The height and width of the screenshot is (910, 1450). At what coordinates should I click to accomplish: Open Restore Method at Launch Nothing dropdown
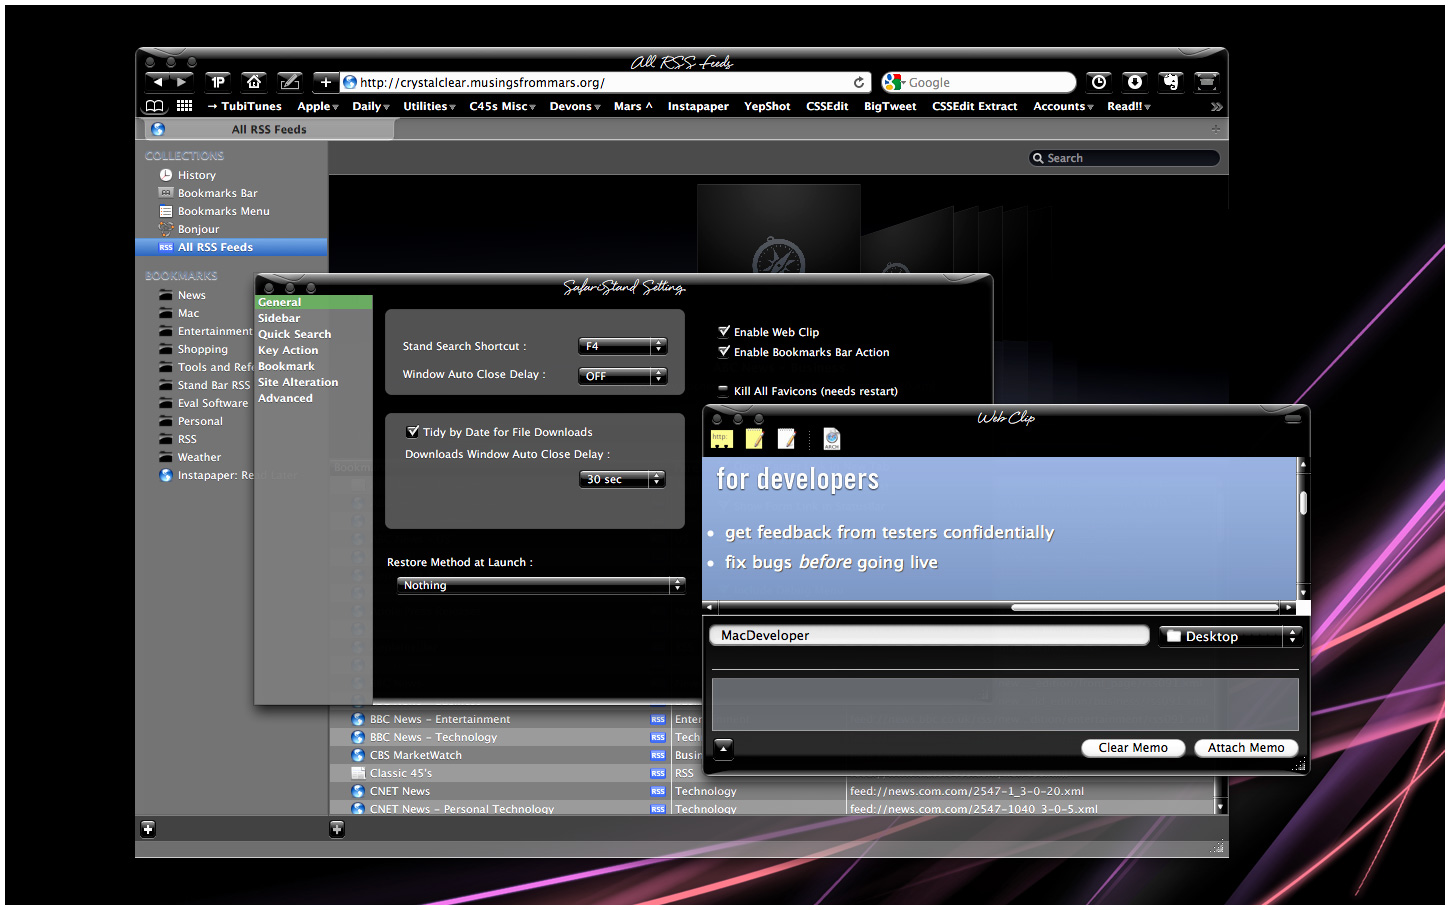[x=541, y=585]
